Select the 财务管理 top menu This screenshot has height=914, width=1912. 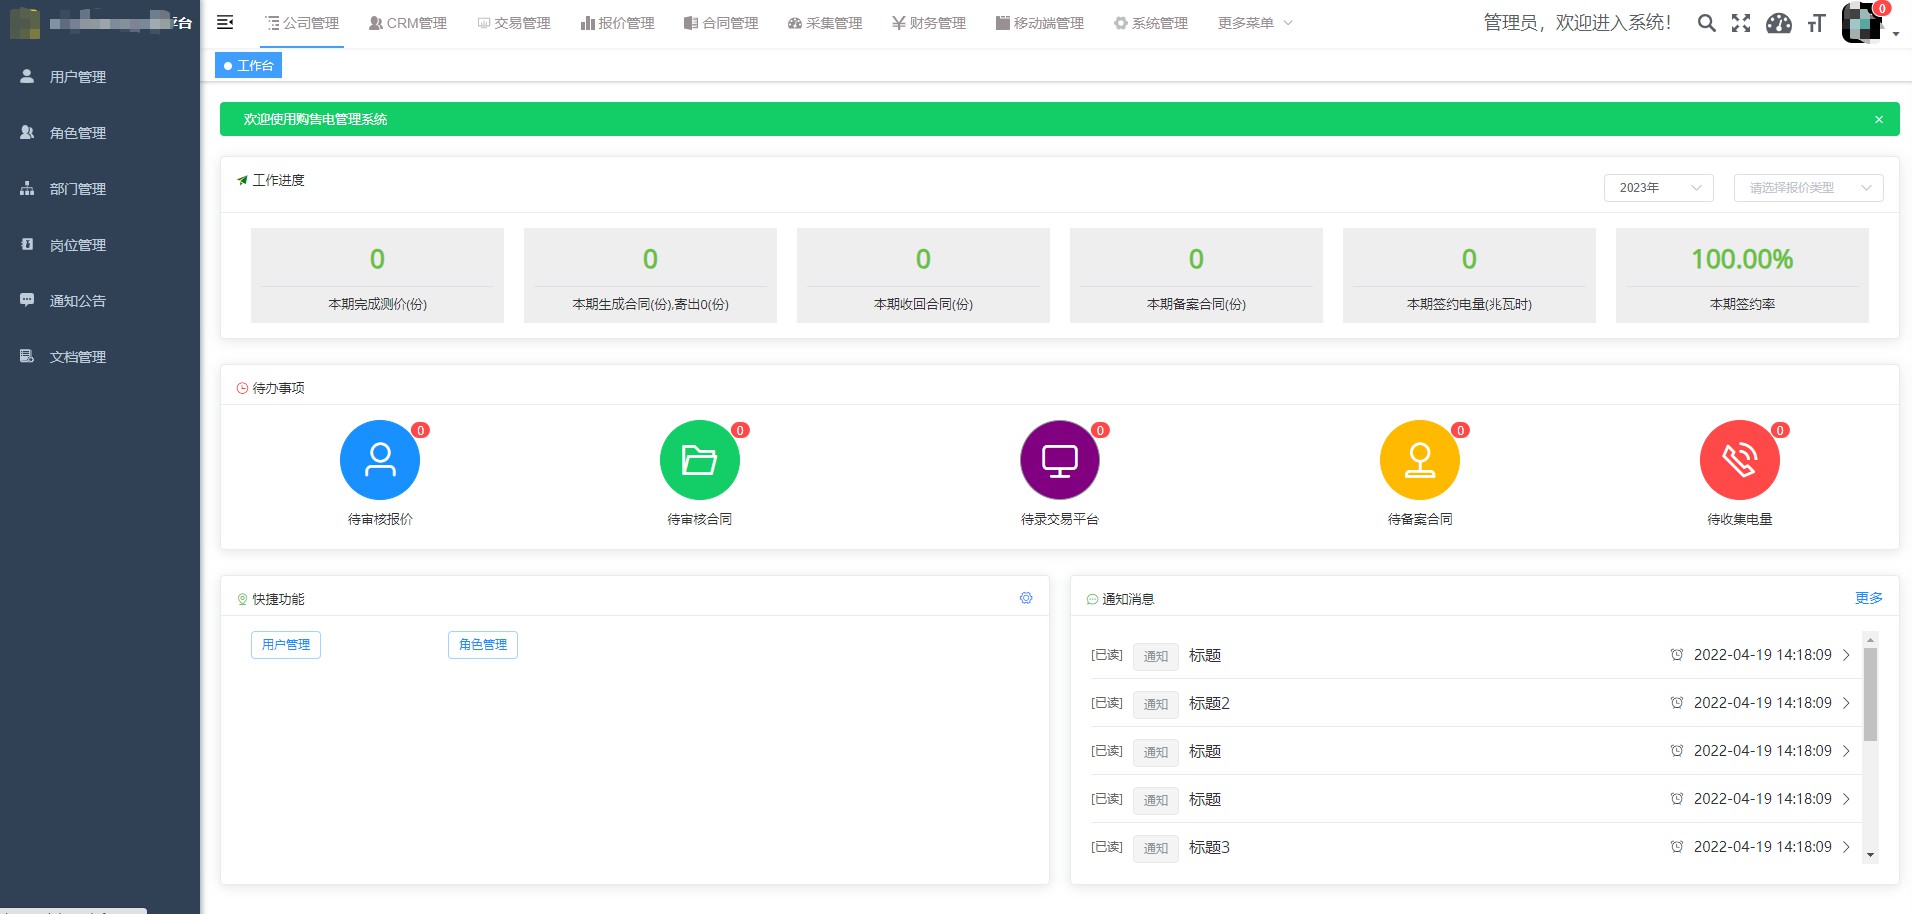929,23
